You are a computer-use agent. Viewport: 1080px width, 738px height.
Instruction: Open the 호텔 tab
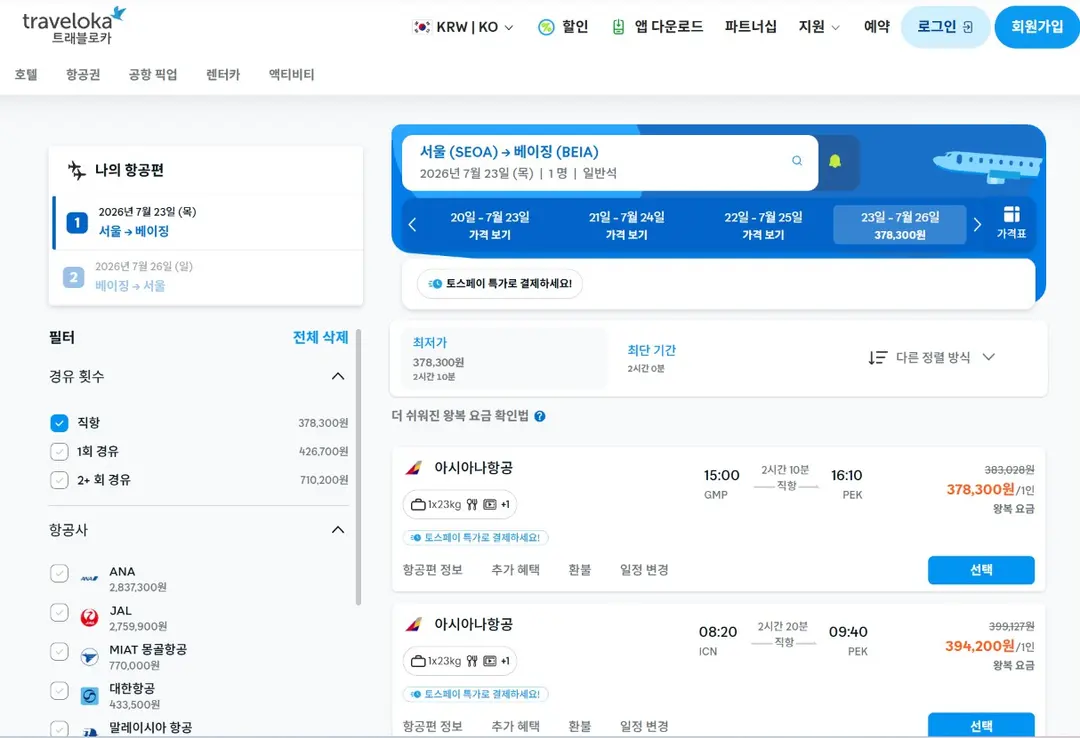click(x=26, y=74)
